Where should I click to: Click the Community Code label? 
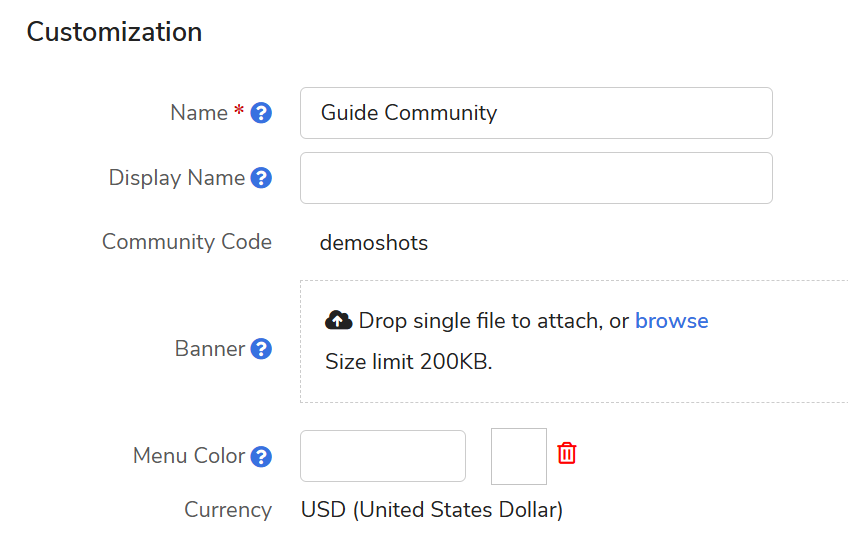coord(187,242)
